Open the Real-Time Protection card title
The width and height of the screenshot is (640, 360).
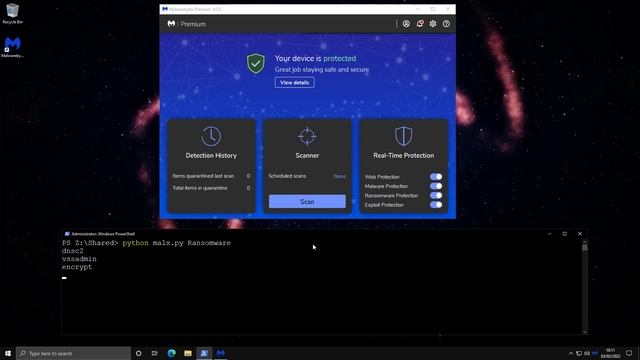tap(403, 156)
